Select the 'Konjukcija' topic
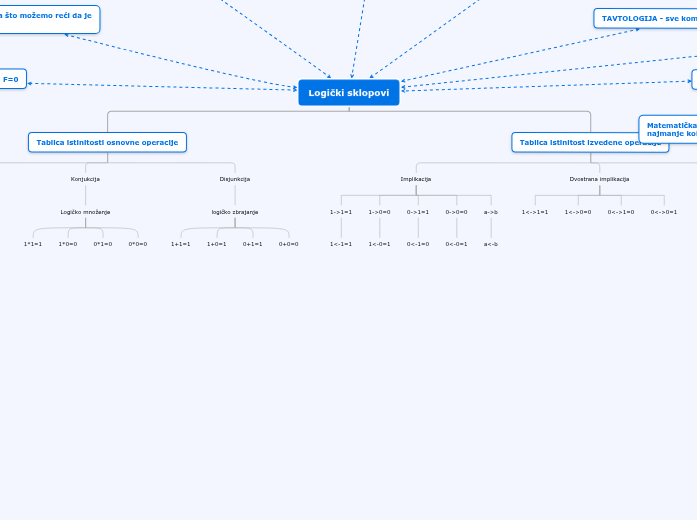Viewport: 697px width, 520px height. coord(85,179)
